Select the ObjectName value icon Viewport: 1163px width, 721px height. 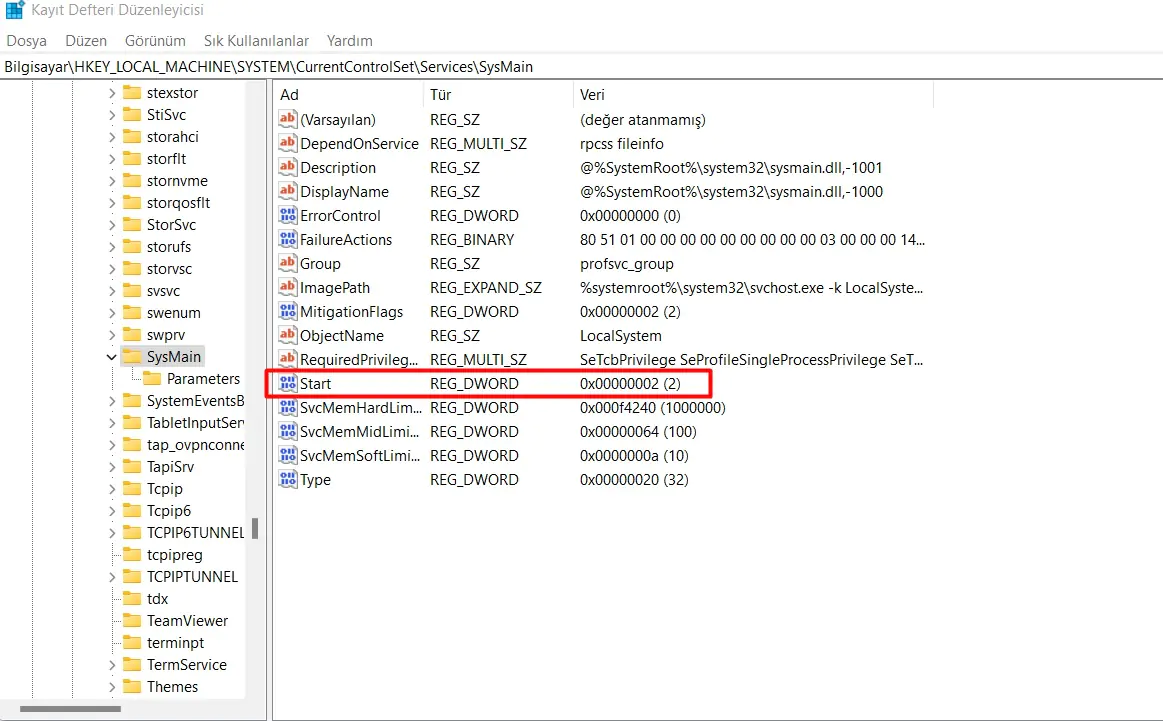click(287, 335)
